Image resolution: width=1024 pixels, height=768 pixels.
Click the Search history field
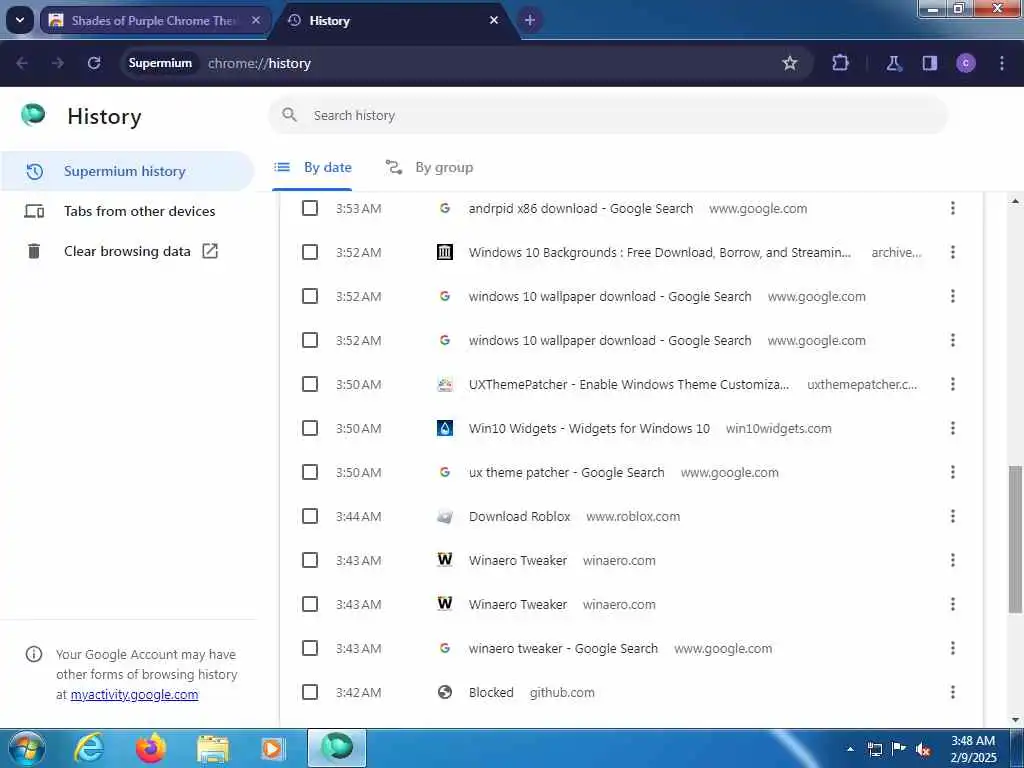coord(607,116)
